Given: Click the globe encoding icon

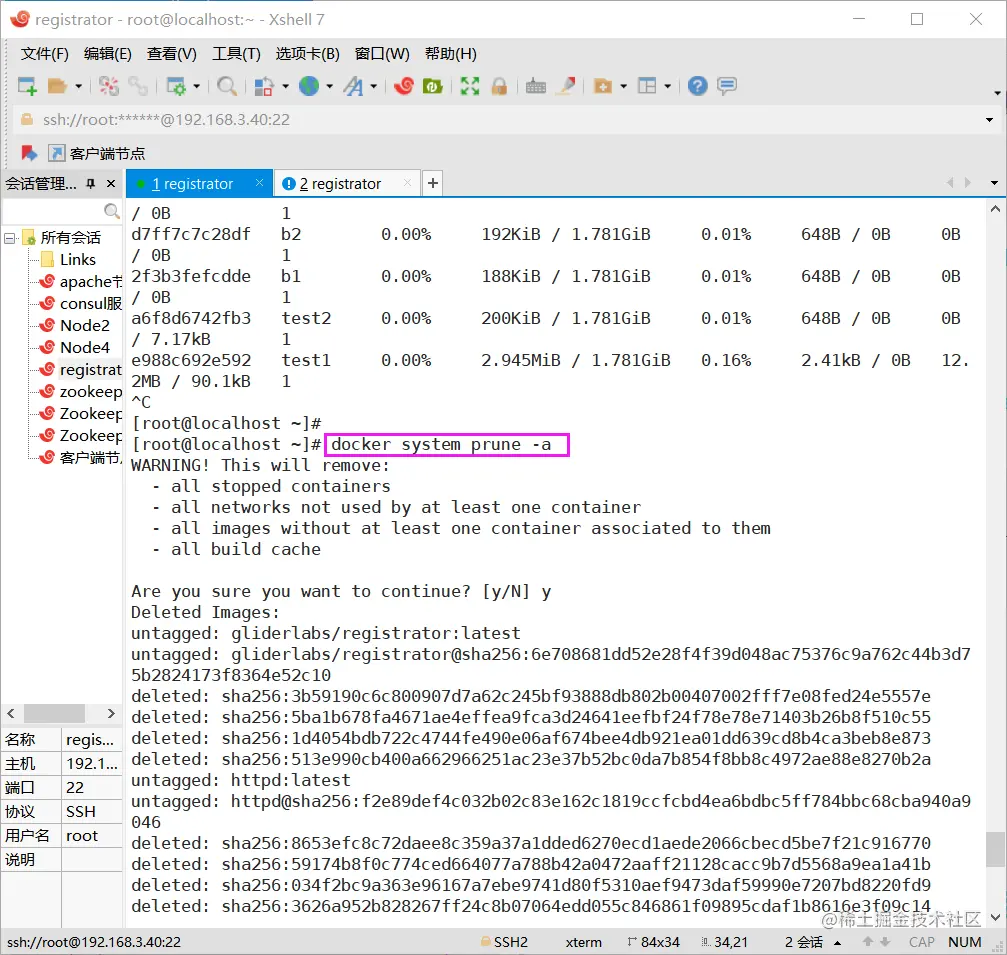Looking at the screenshot, I should [309, 85].
